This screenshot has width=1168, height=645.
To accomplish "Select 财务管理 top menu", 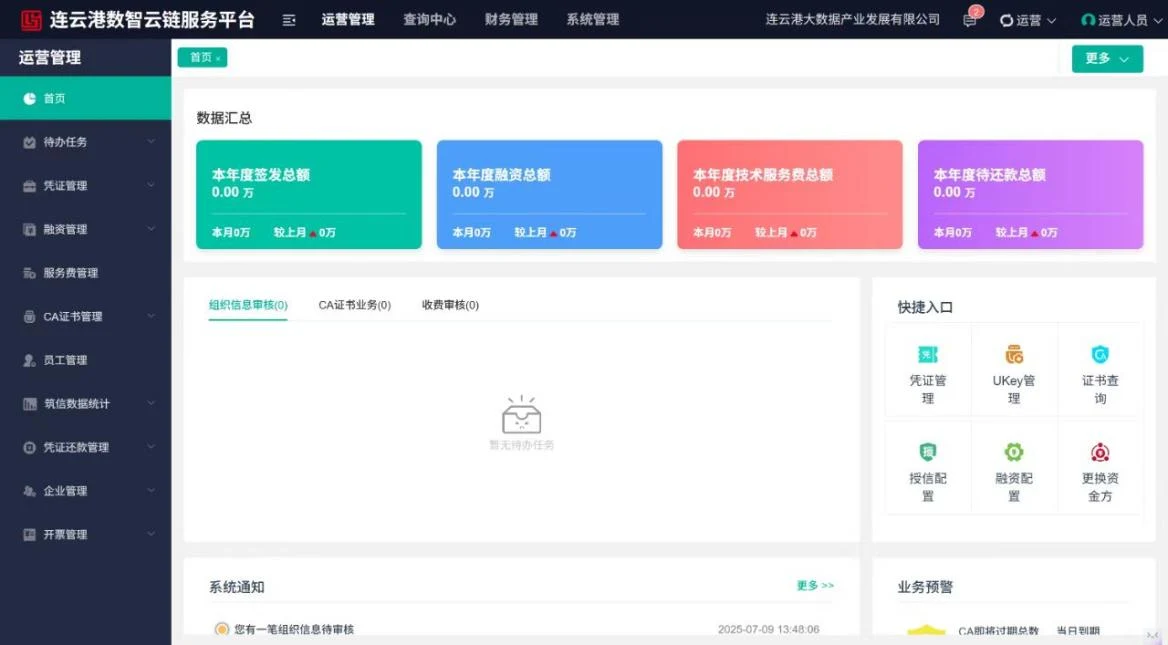I will pyautogui.click(x=511, y=20).
